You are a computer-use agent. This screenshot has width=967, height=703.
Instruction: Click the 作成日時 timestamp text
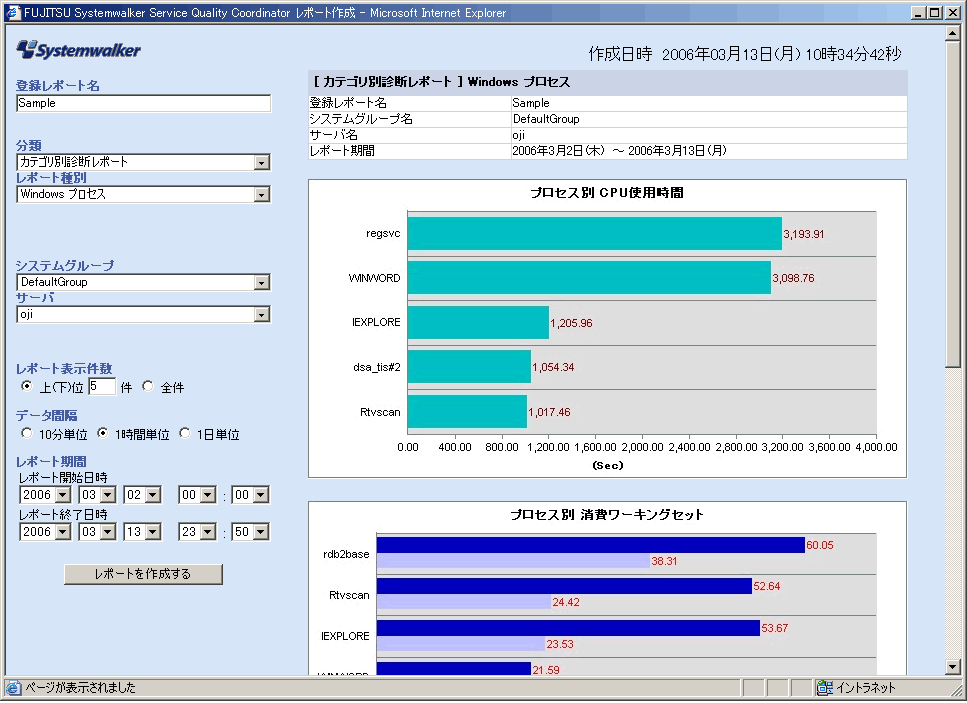tap(745, 54)
